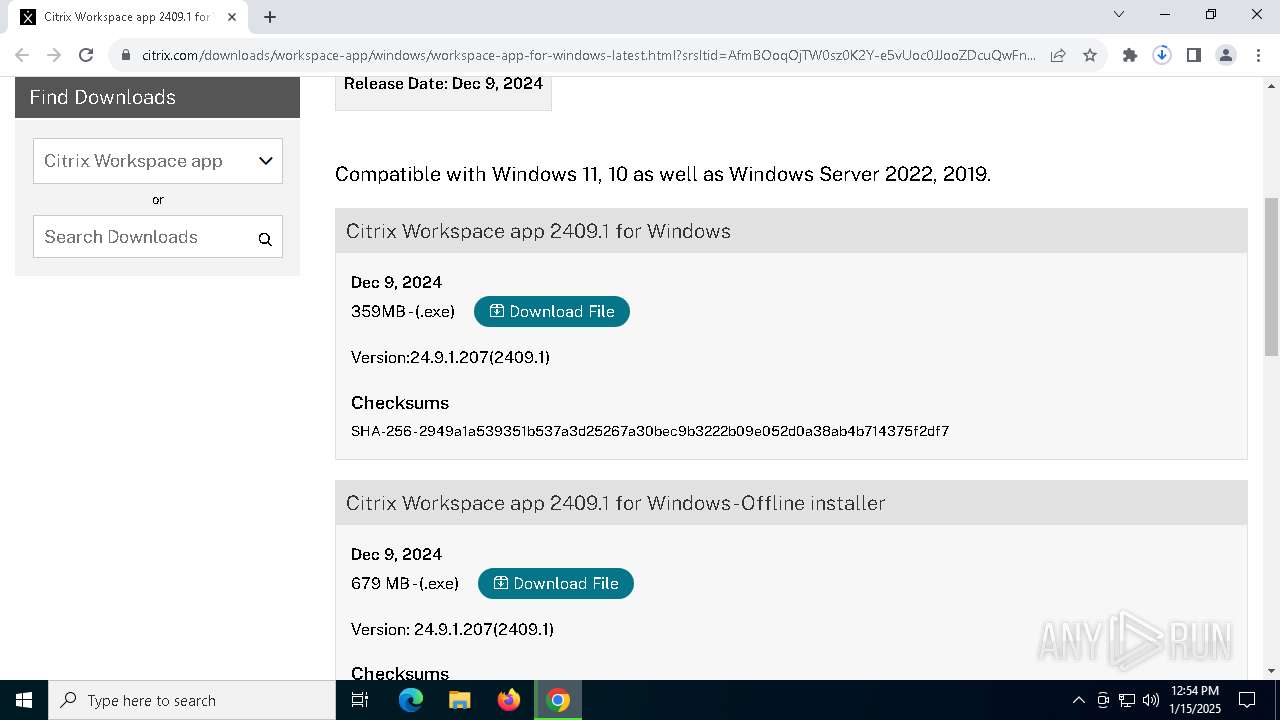The height and width of the screenshot is (720, 1280).
Task: Open the Chrome profile avatar
Action: click(1226, 56)
